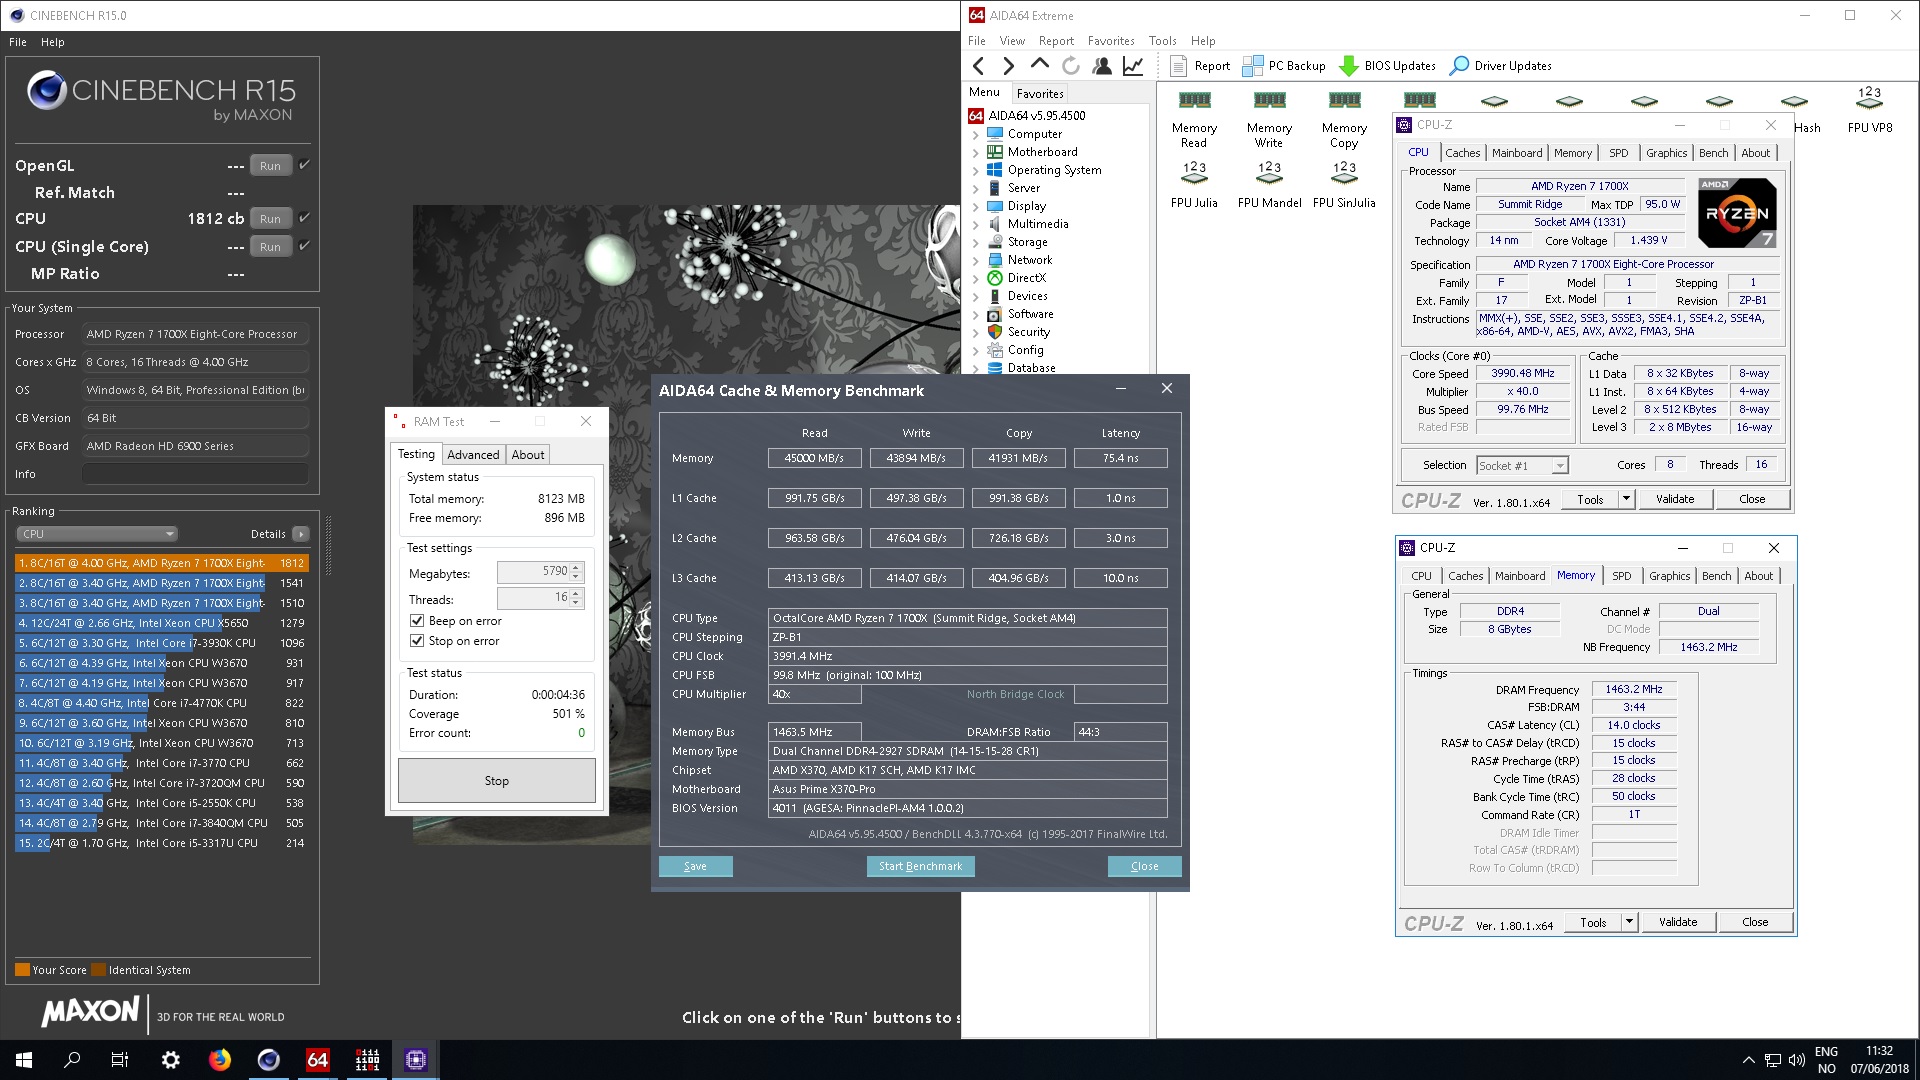1920x1080 pixels.
Task: Toggle Beep on error checkbox
Action: point(417,621)
